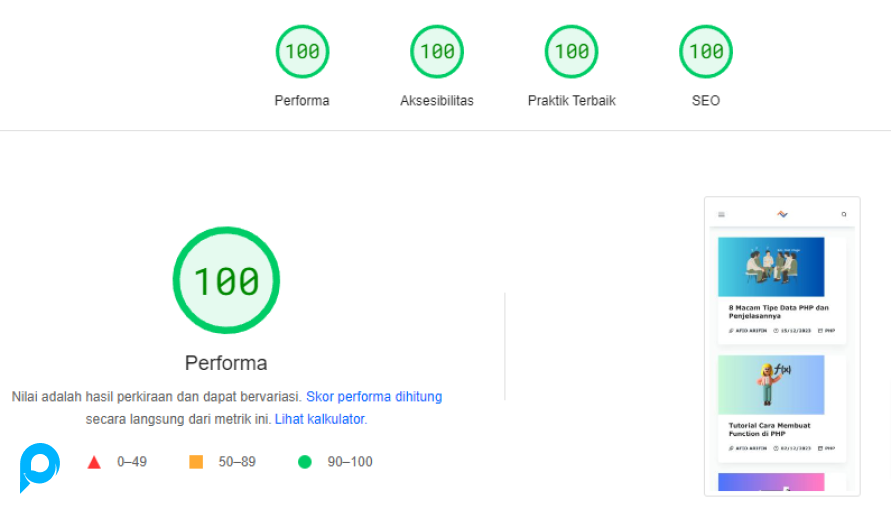
Task: Open the 'Skor performa dihitung' link
Action: (x=374, y=397)
